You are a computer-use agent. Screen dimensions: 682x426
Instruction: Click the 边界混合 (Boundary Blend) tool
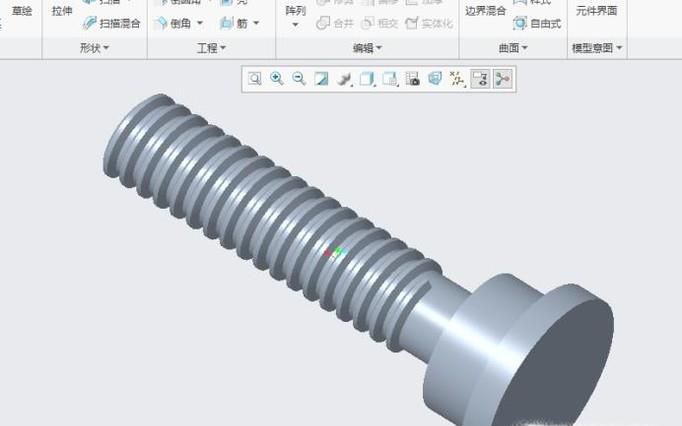tap(486, 10)
